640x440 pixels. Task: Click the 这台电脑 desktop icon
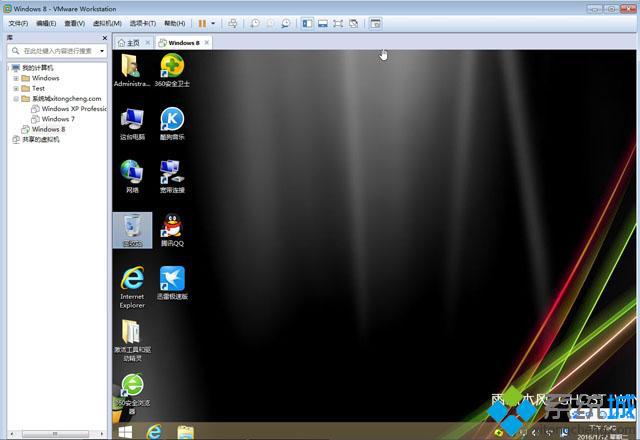coord(132,124)
